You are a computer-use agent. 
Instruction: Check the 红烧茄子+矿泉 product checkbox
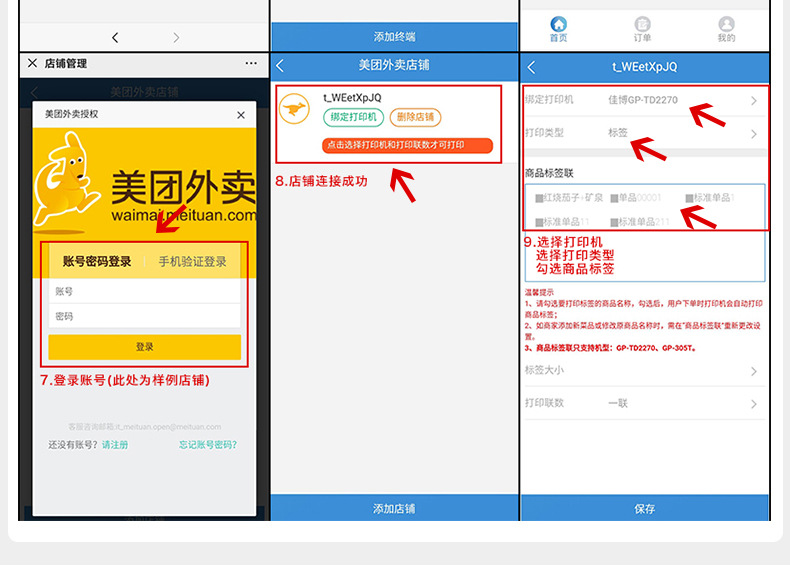[x=539, y=198]
